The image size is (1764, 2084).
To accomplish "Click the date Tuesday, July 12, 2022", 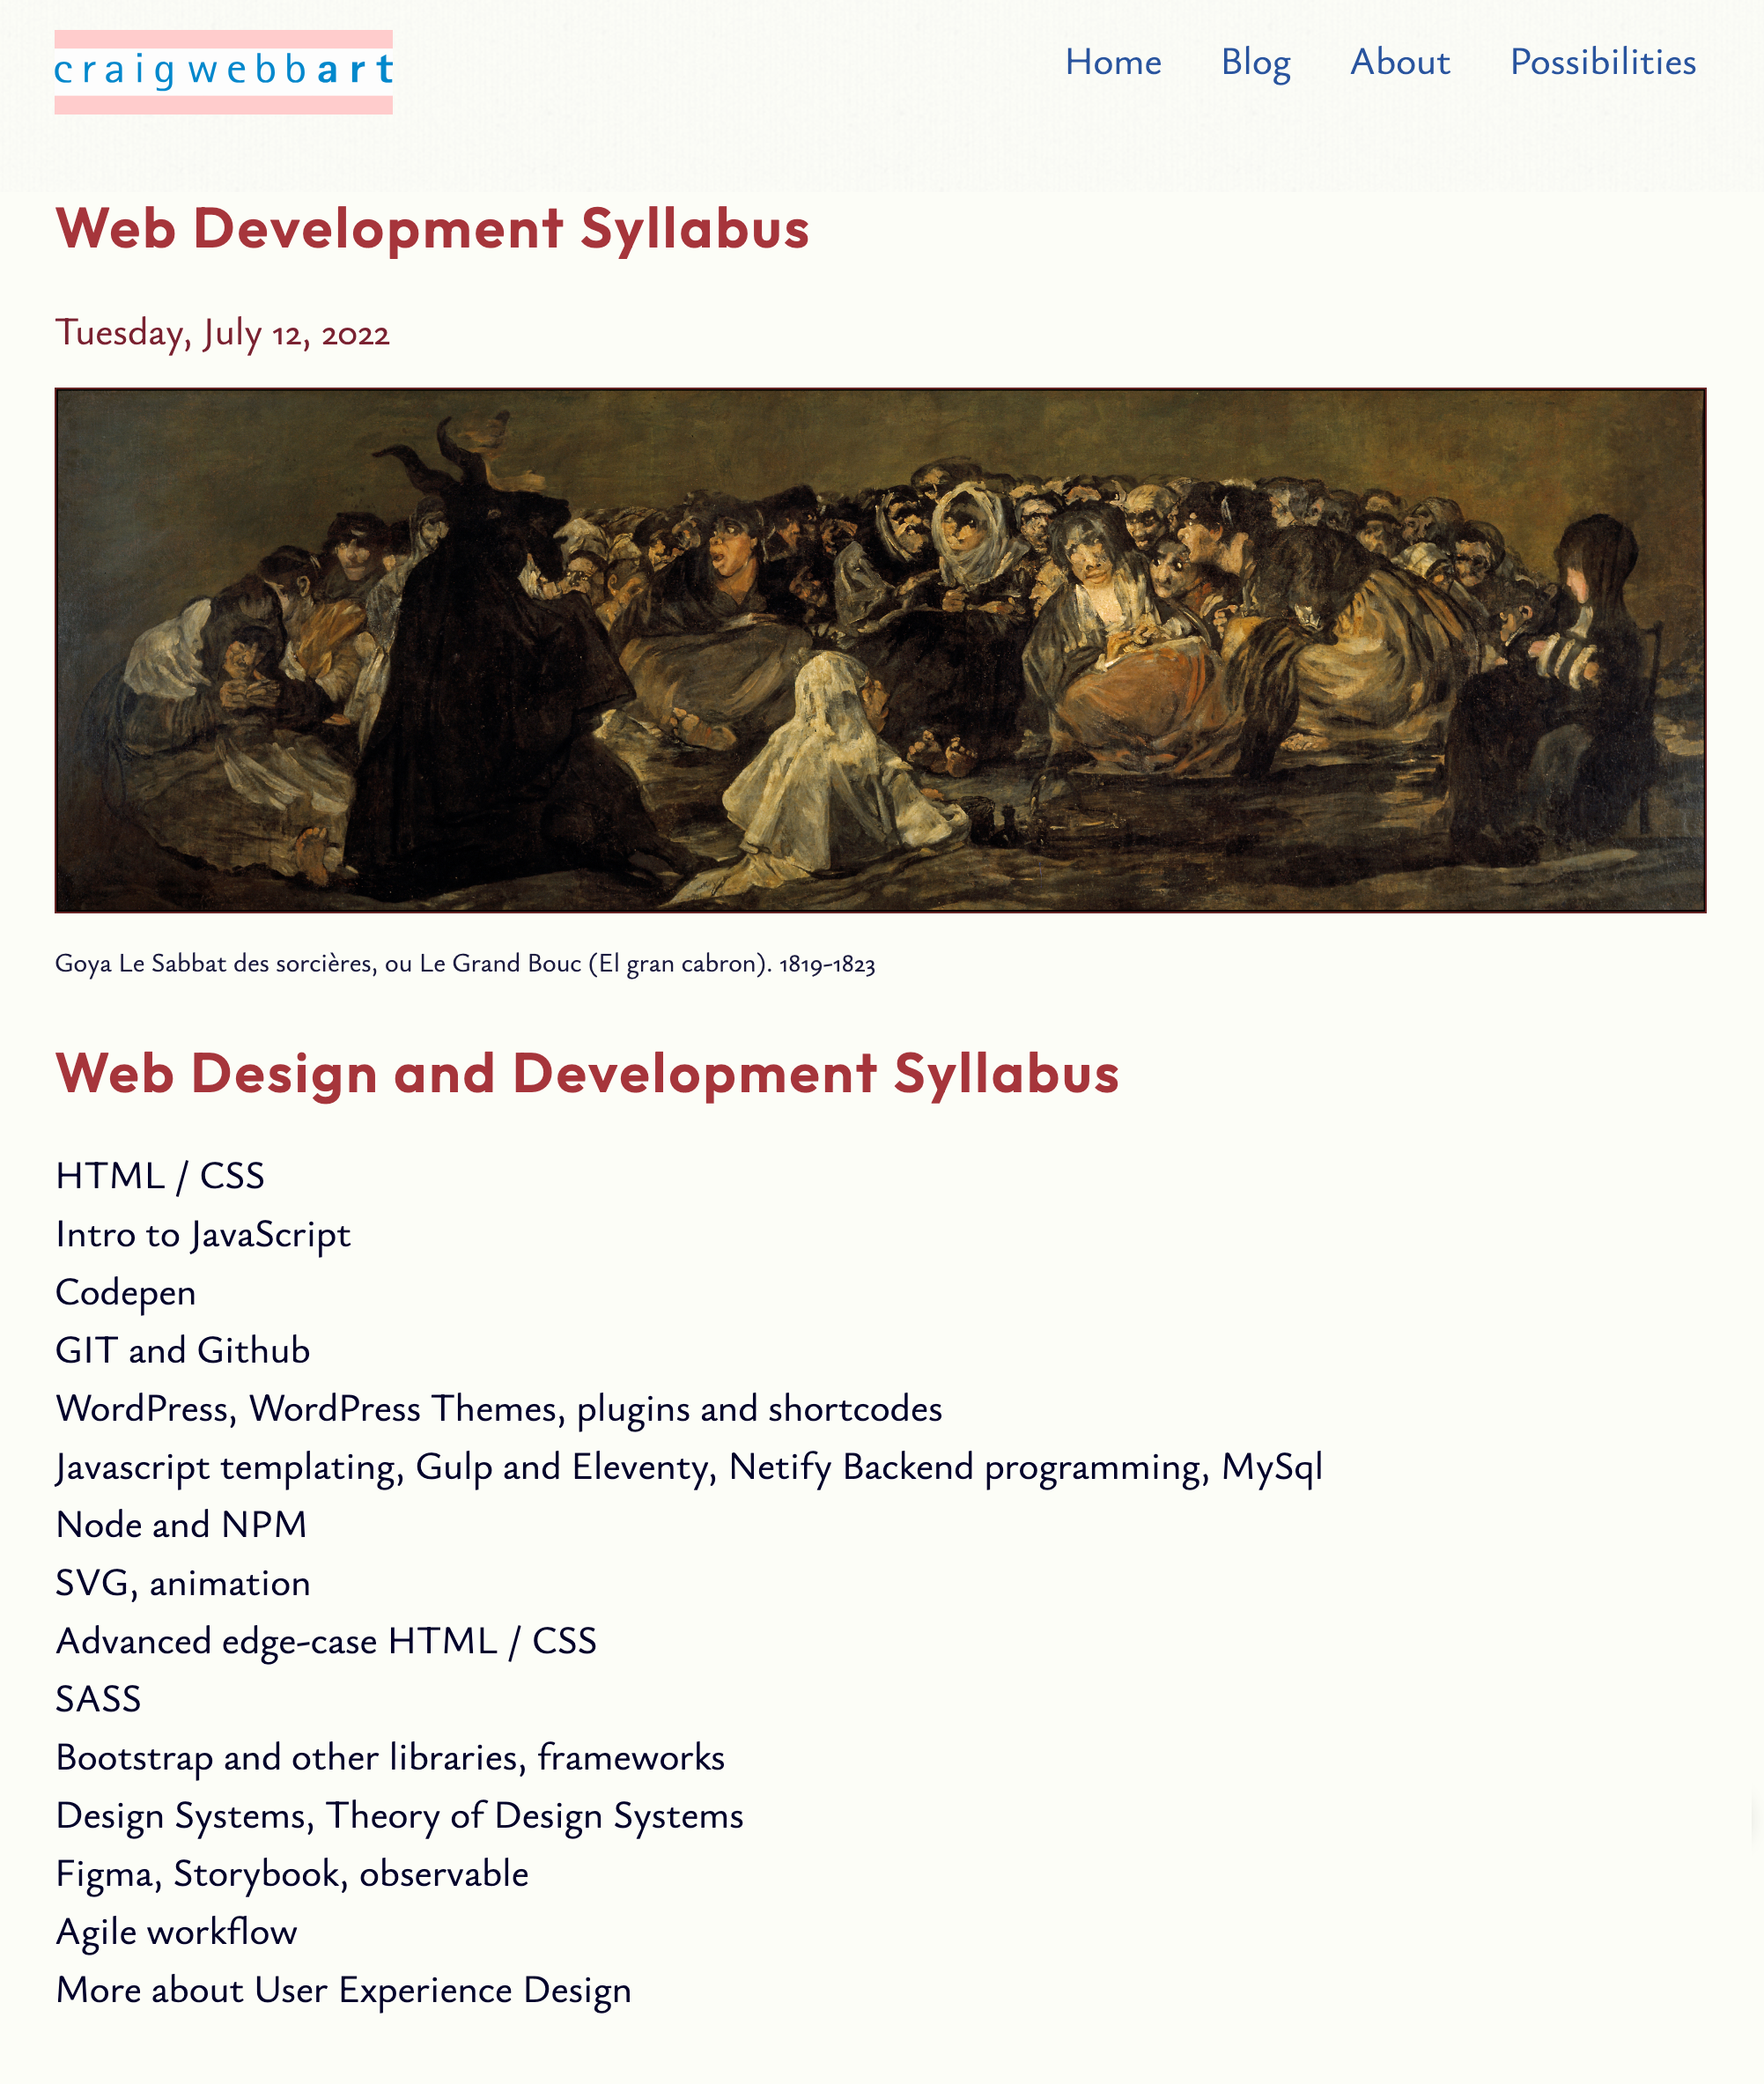I will point(222,333).
